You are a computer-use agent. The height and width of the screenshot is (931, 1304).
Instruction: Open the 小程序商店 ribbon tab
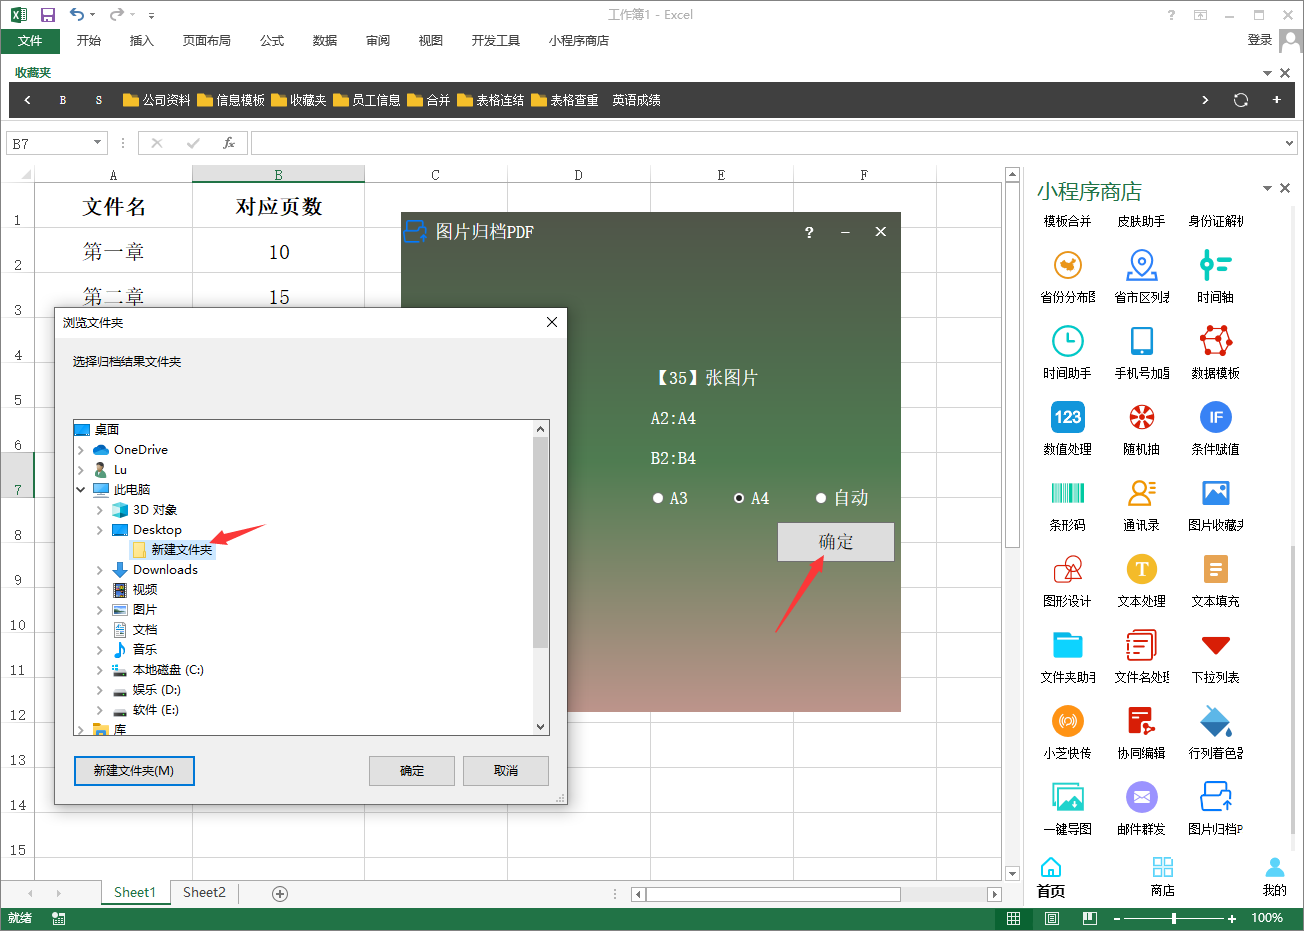tap(579, 41)
